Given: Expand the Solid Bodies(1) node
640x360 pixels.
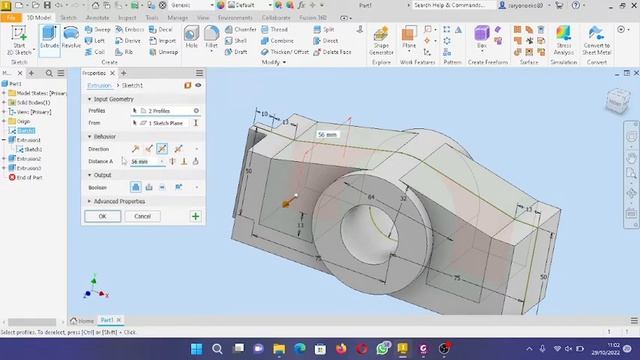Looking at the screenshot, I should [4, 102].
